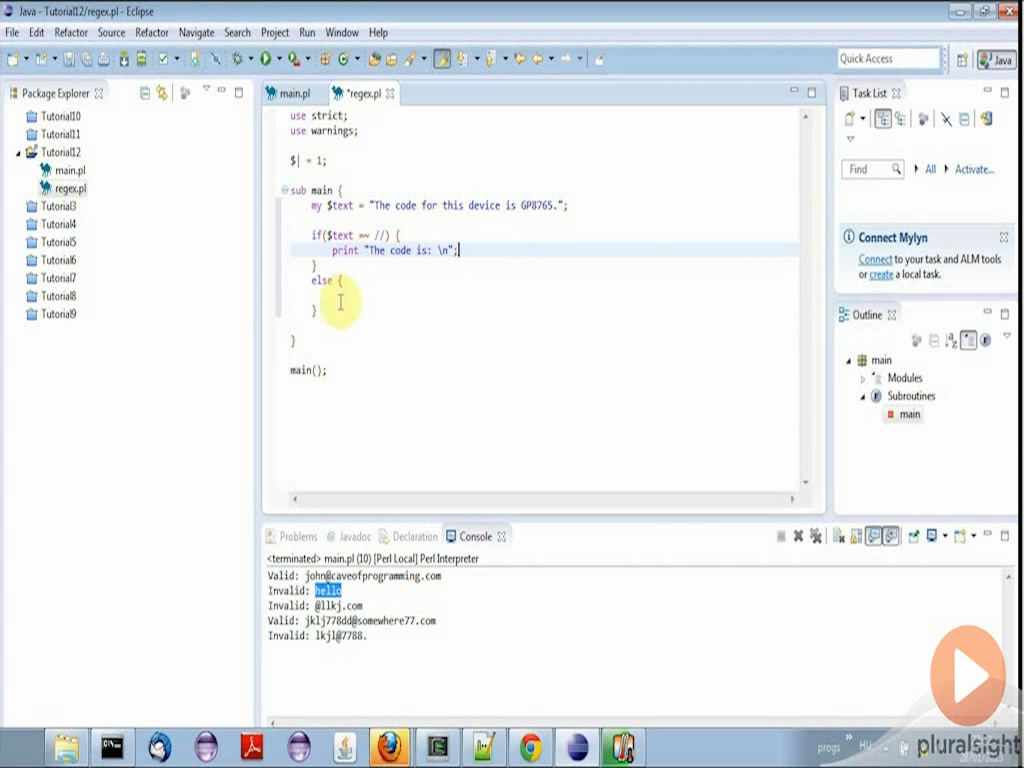This screenshot has height=768, width=1024.
Task: Collapse main root node in Outline
Action: click(849, 360)
